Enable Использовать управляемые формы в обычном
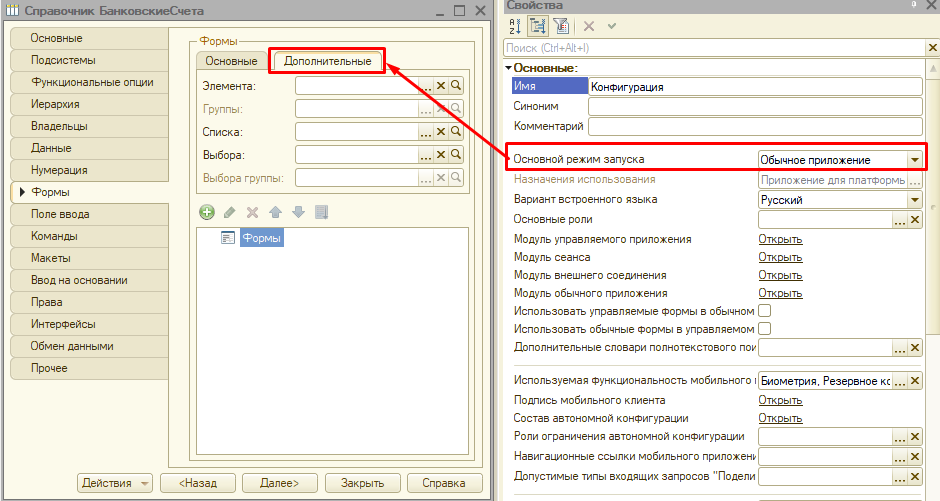940x501 pixels. (764, 310)
